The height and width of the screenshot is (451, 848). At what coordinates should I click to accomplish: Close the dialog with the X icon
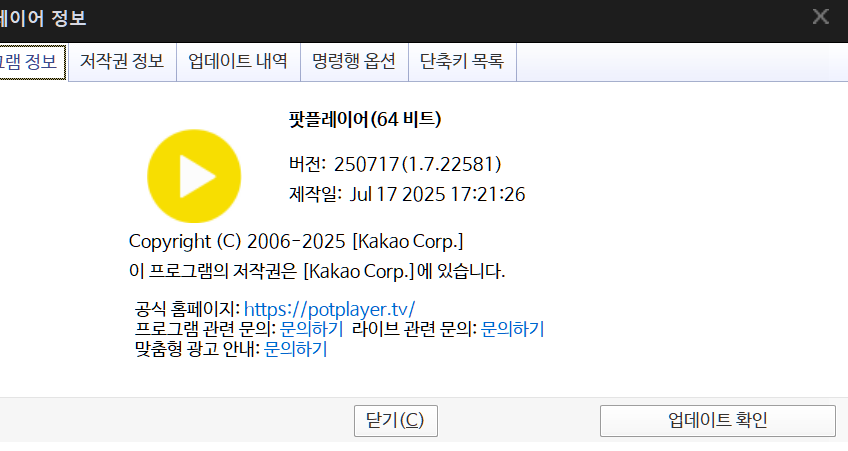click(x=820, y=17)
